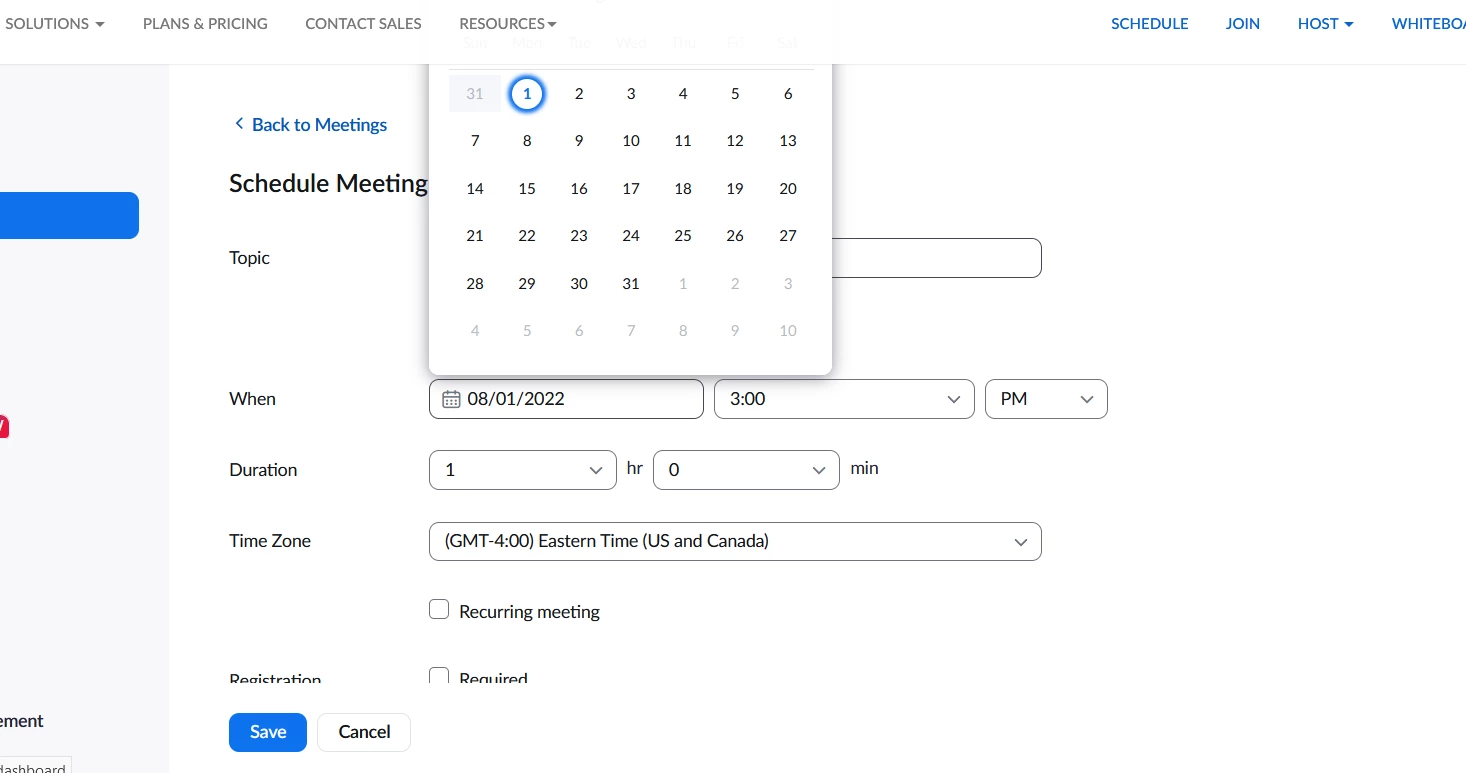Image resolution: width=1466 pixels, height=773 pixels.
Task: Choose day 9 in the second calendar row
Action: pyautogui.click(x=579, y=141)
